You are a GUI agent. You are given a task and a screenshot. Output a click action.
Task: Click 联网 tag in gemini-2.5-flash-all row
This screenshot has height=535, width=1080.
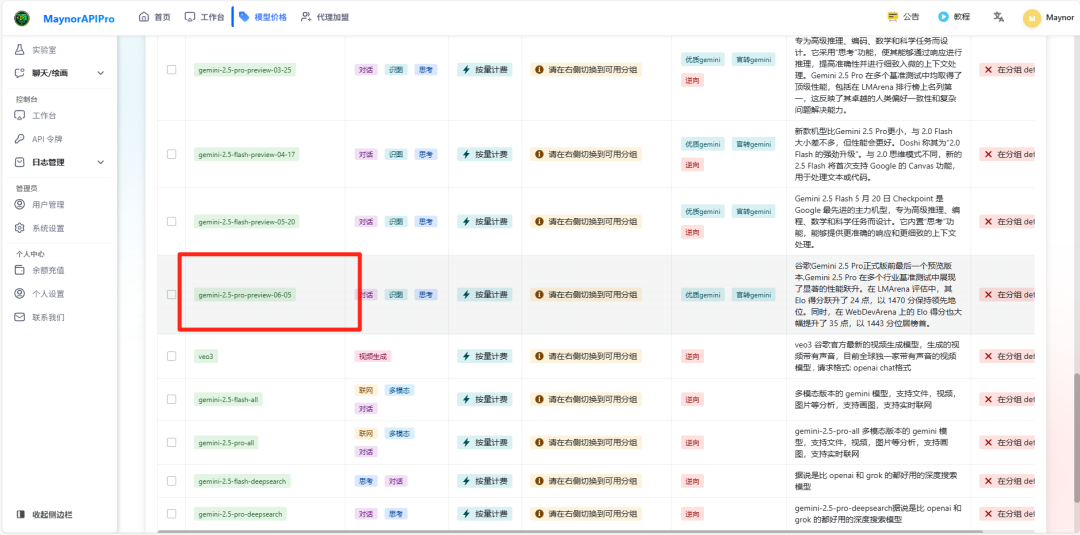click(x=365, y=390)
